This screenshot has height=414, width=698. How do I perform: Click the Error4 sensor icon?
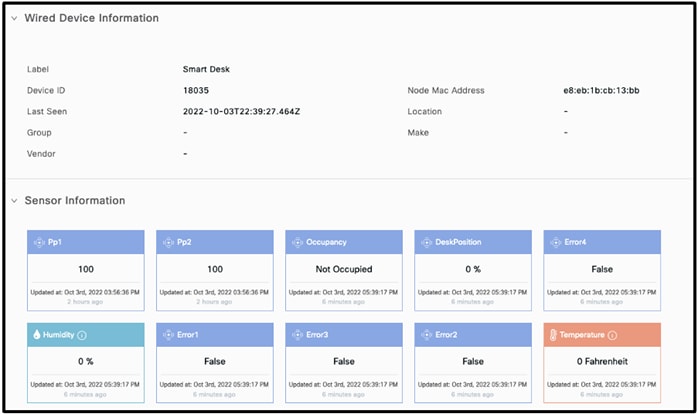(x=556, y=242)
